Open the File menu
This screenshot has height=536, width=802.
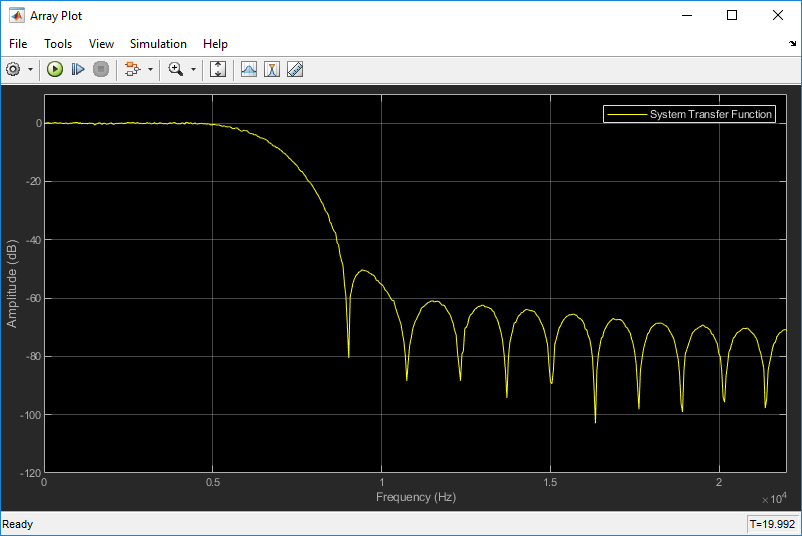click(x=18, y=44)
